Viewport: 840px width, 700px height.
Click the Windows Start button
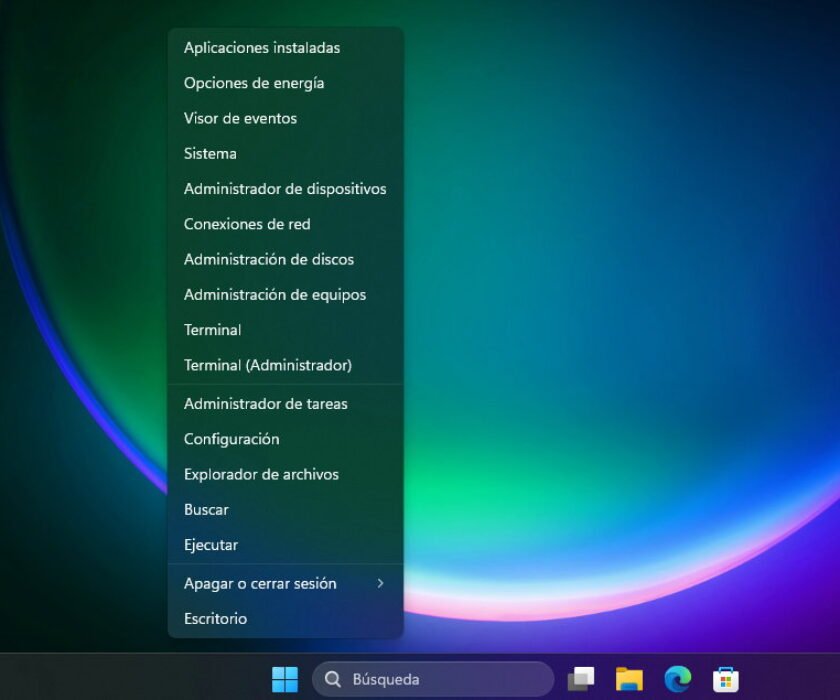click(x=285, y=679)
